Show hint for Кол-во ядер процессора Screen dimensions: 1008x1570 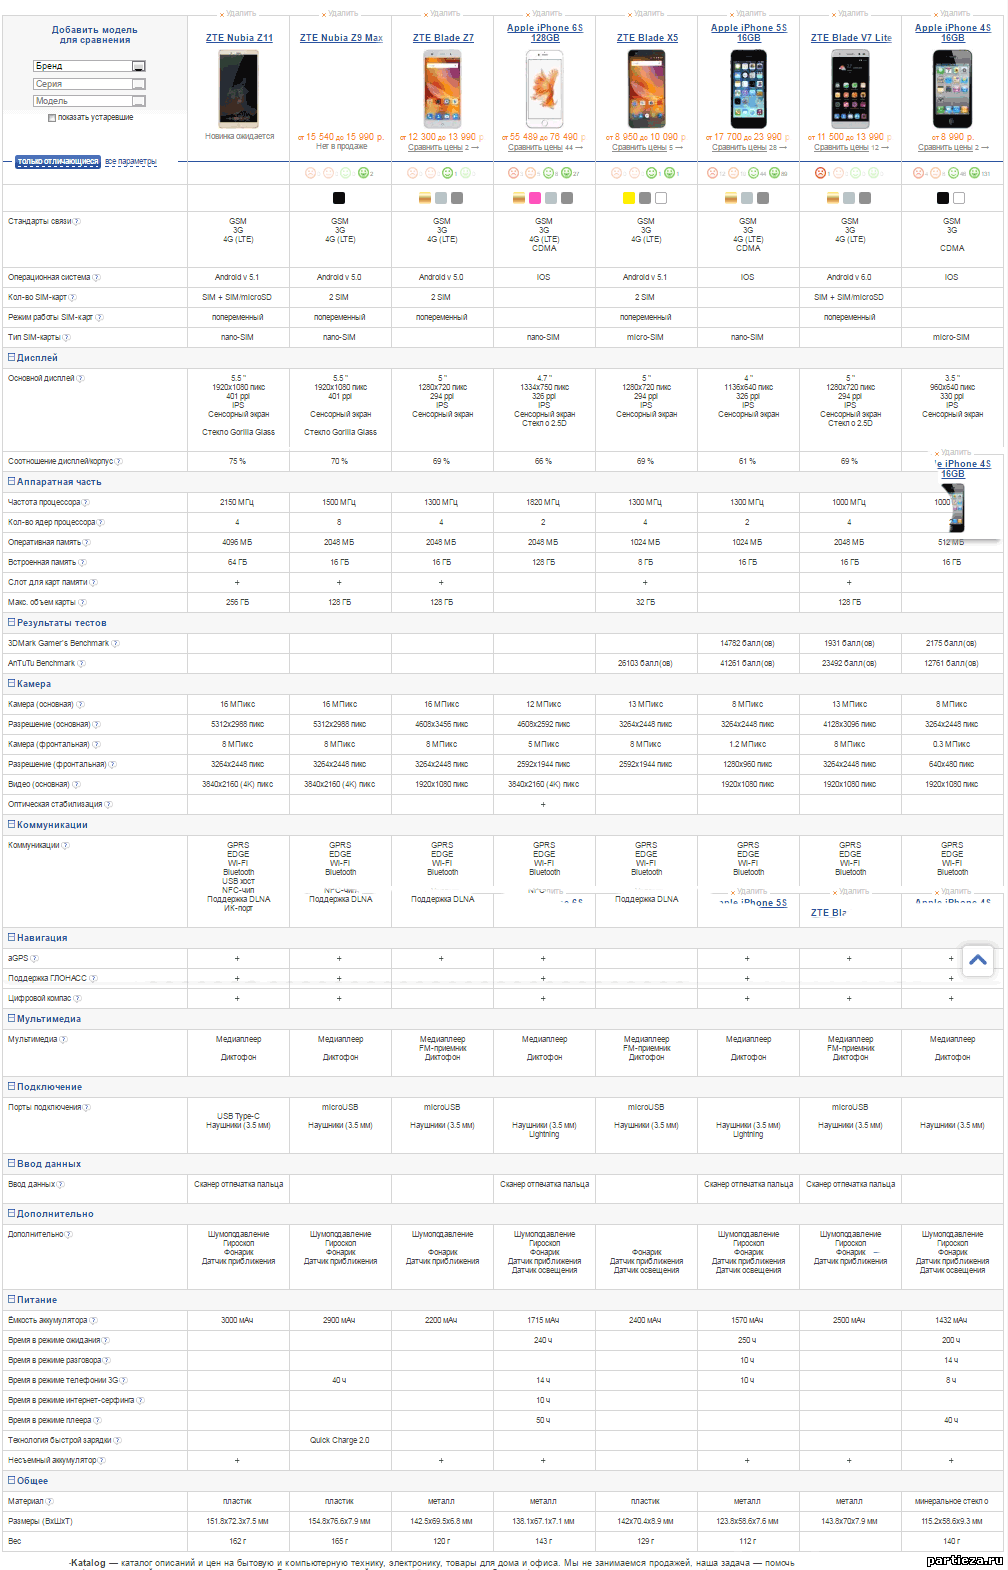pyautogui.click(x=100, y=523)
